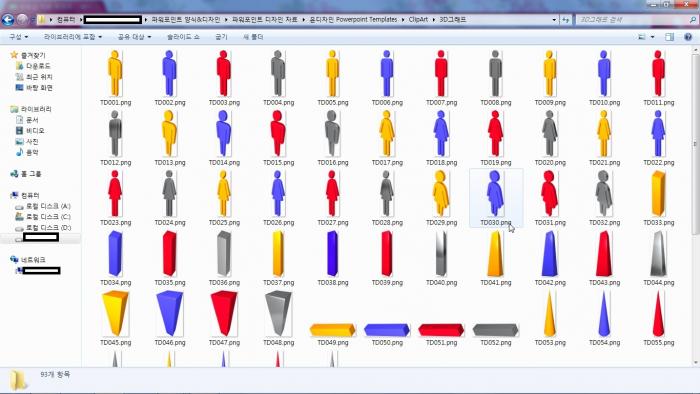700x394 pixels.
Task: Toggle the preview pane icon
Action: (x=669, y=37)
